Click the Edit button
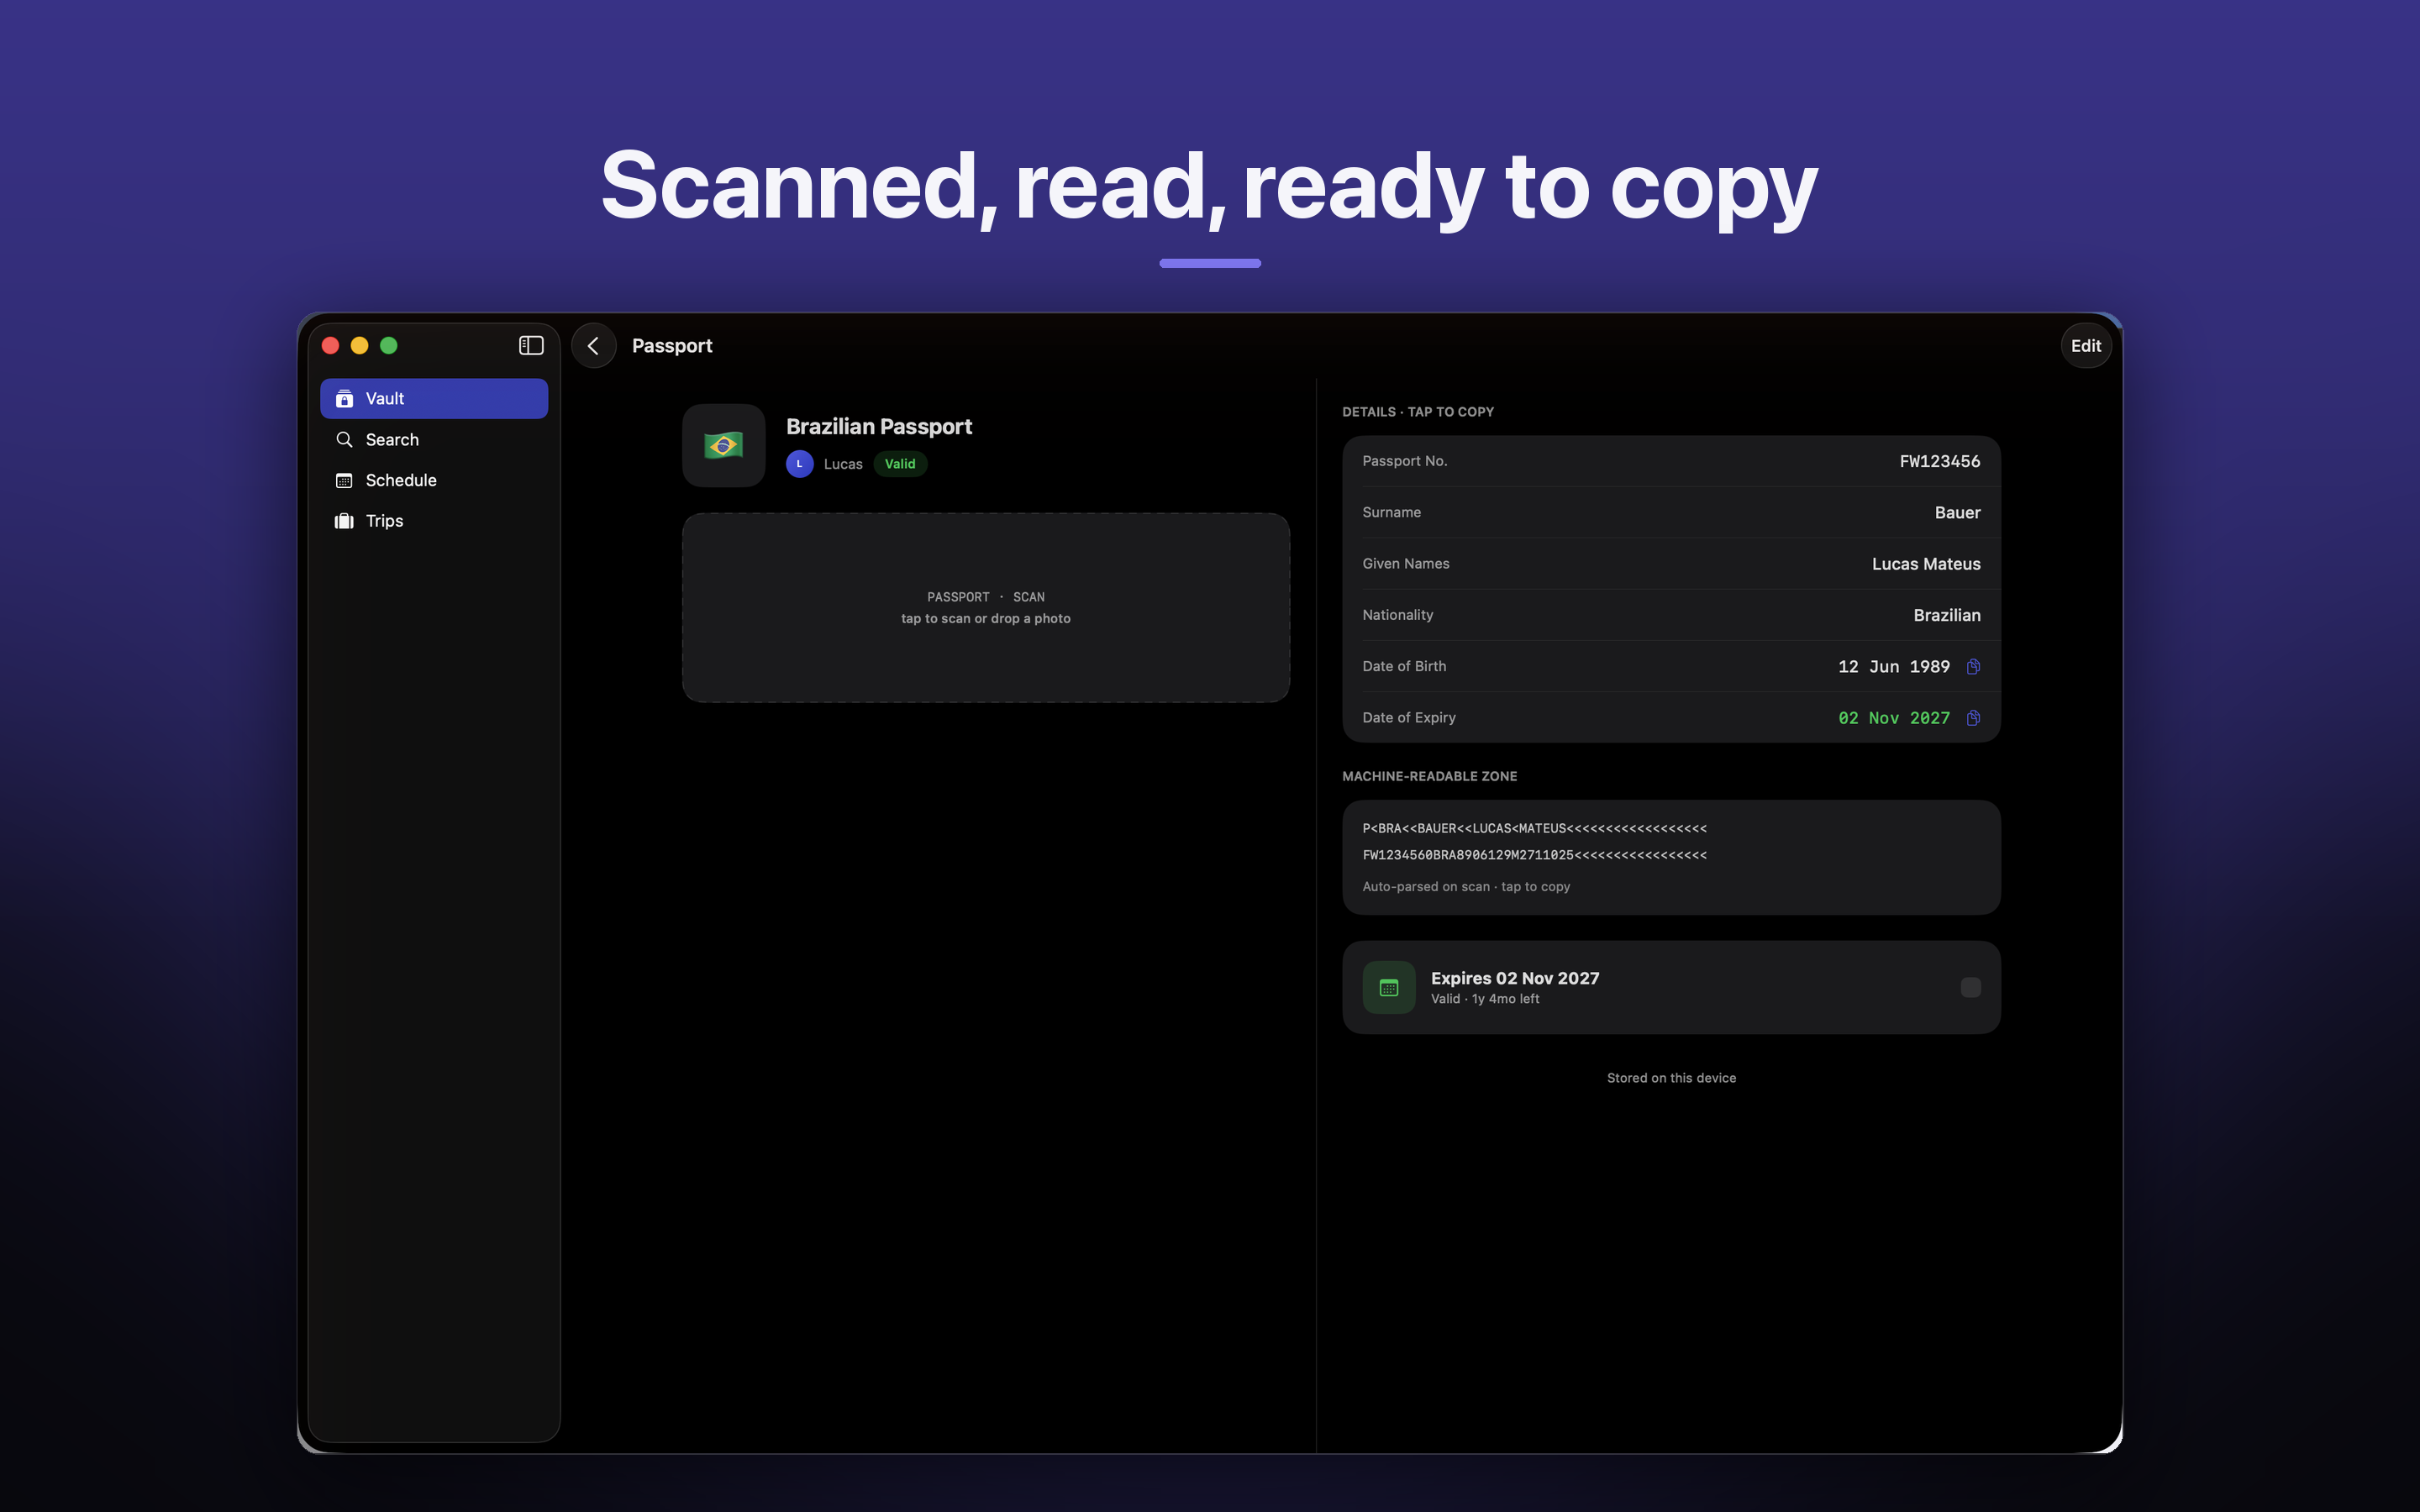The width and height of the screenshot is (2420, 1512). (x=2085, y=346)
